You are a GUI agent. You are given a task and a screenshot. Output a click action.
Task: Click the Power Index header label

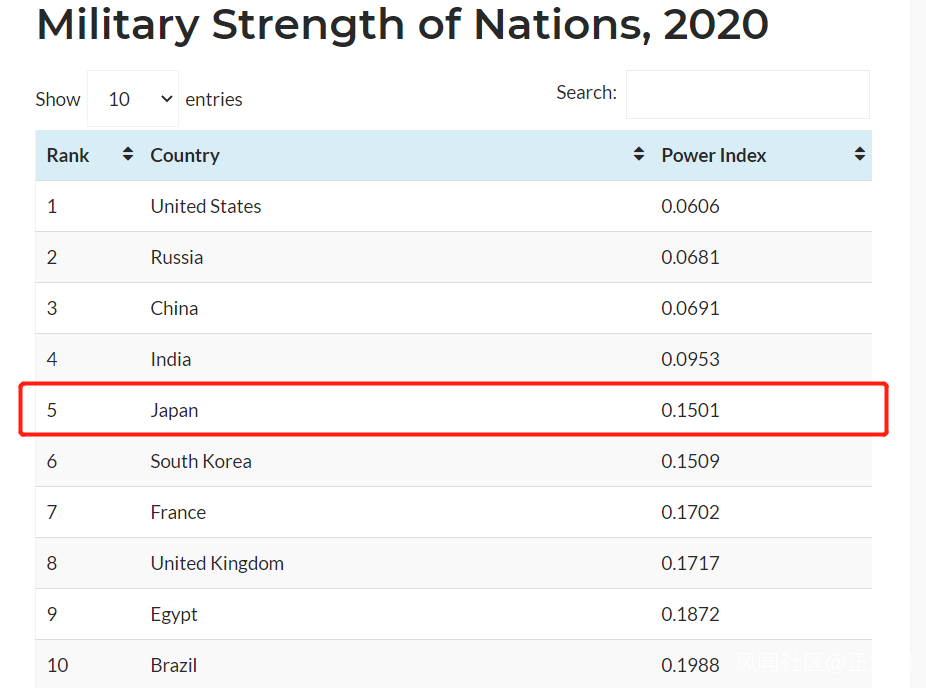point(714,155)
